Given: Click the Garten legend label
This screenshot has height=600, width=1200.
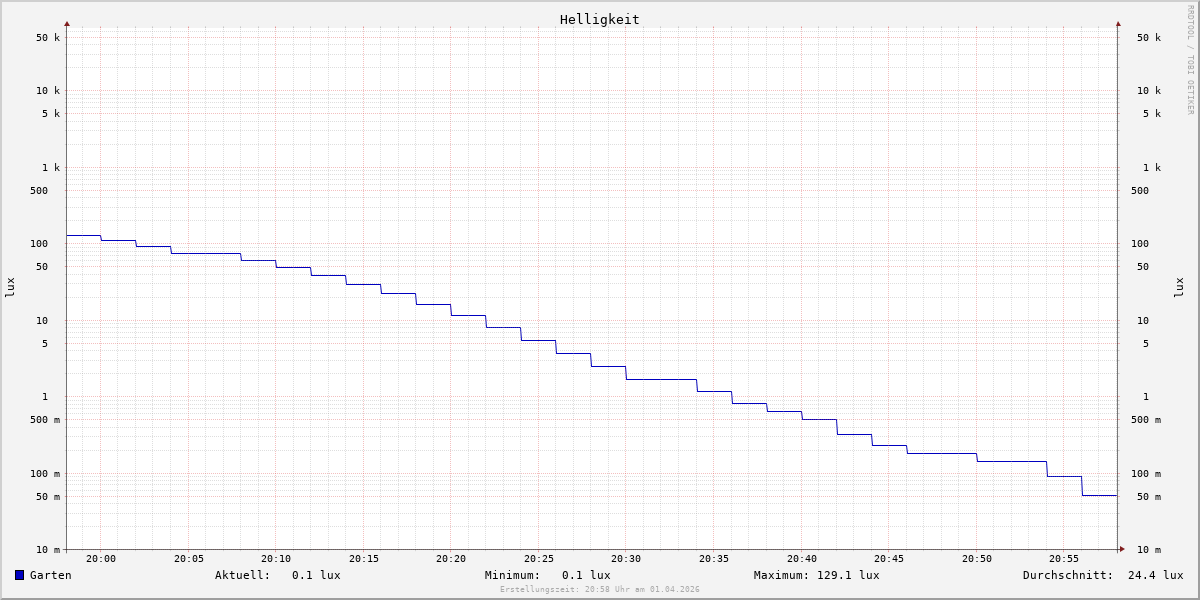Looking at the screenshot, I should tap(50, 575).
